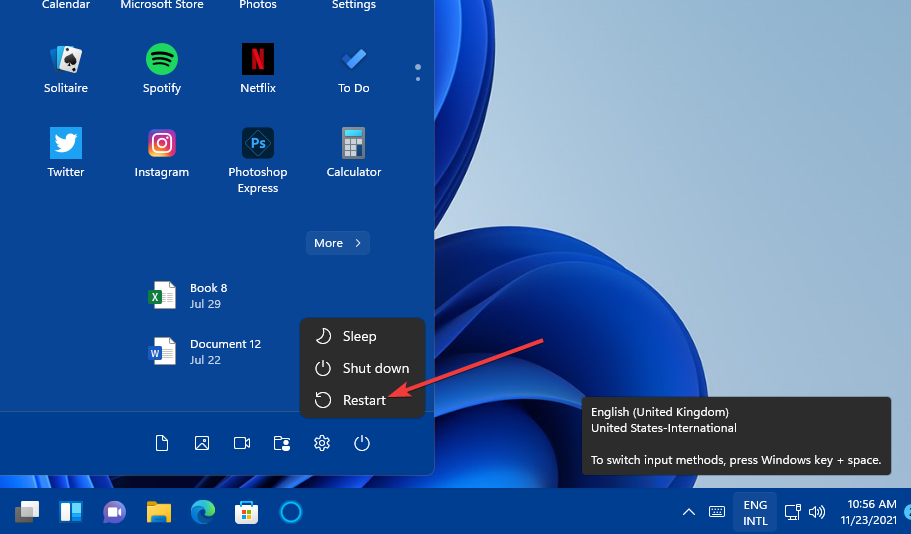
Task: Switch input language ENG INTL
Action: (755, 512)
